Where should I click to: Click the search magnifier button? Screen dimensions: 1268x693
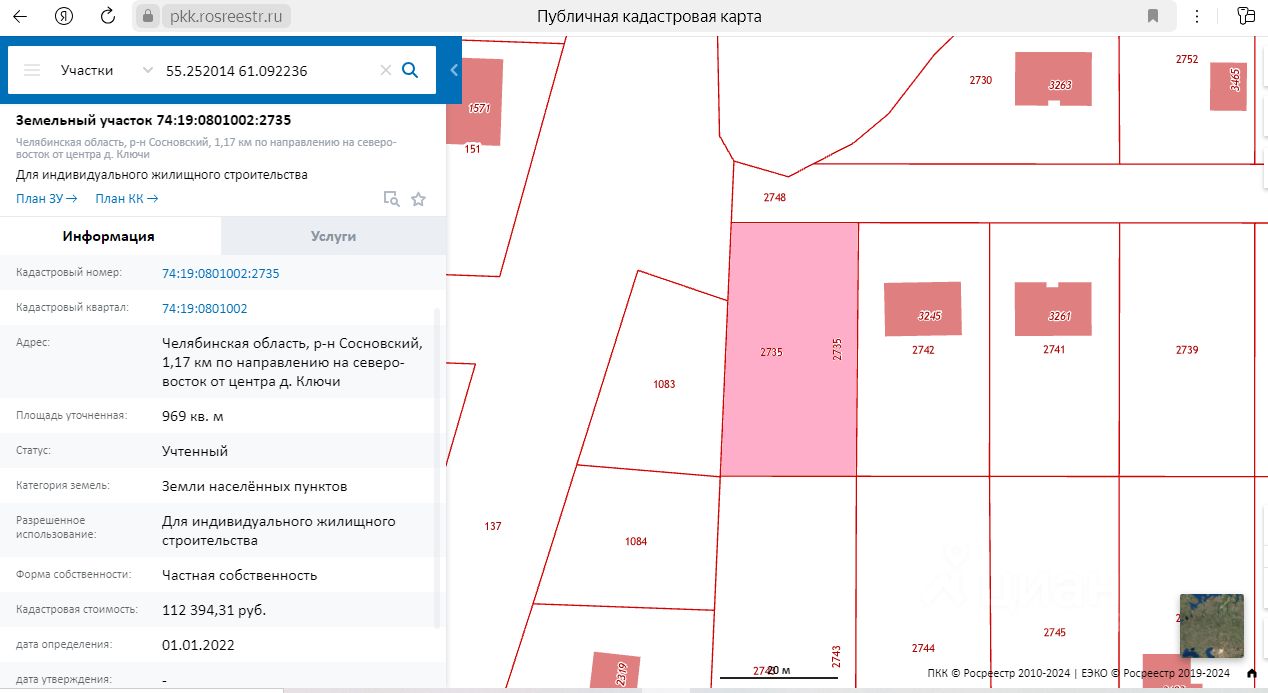(409, 70)
